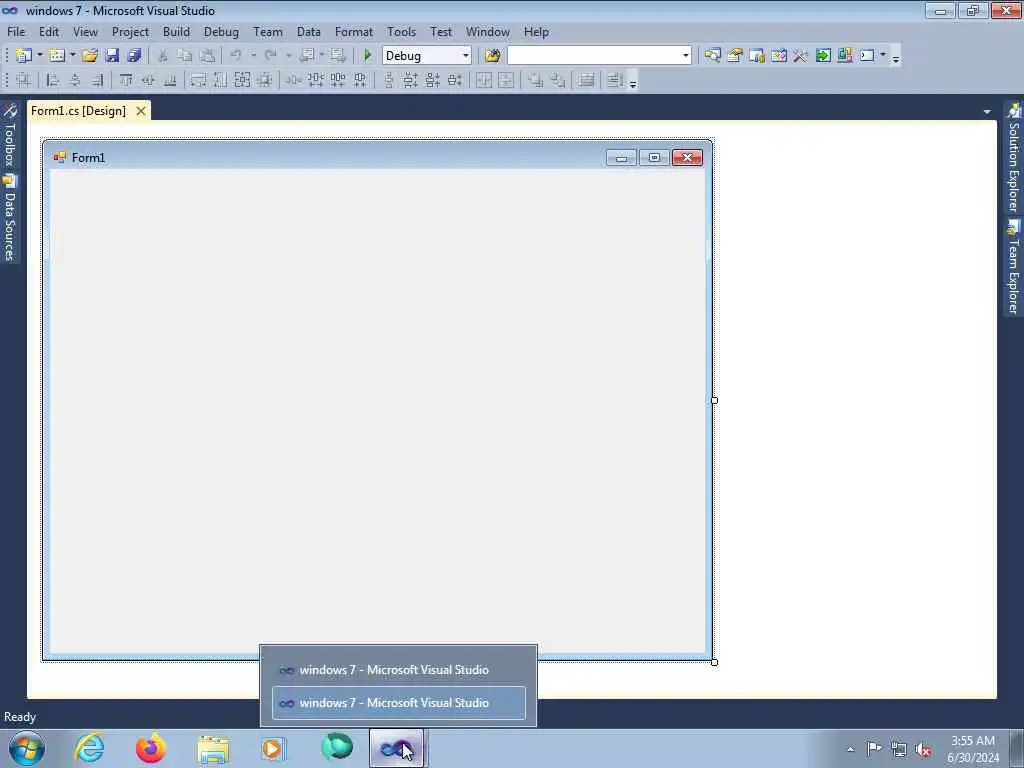The height and width of the screenshot is (768, 1024).
Task: Open the Command Window toolbar icon
Action: coord(867,56)
